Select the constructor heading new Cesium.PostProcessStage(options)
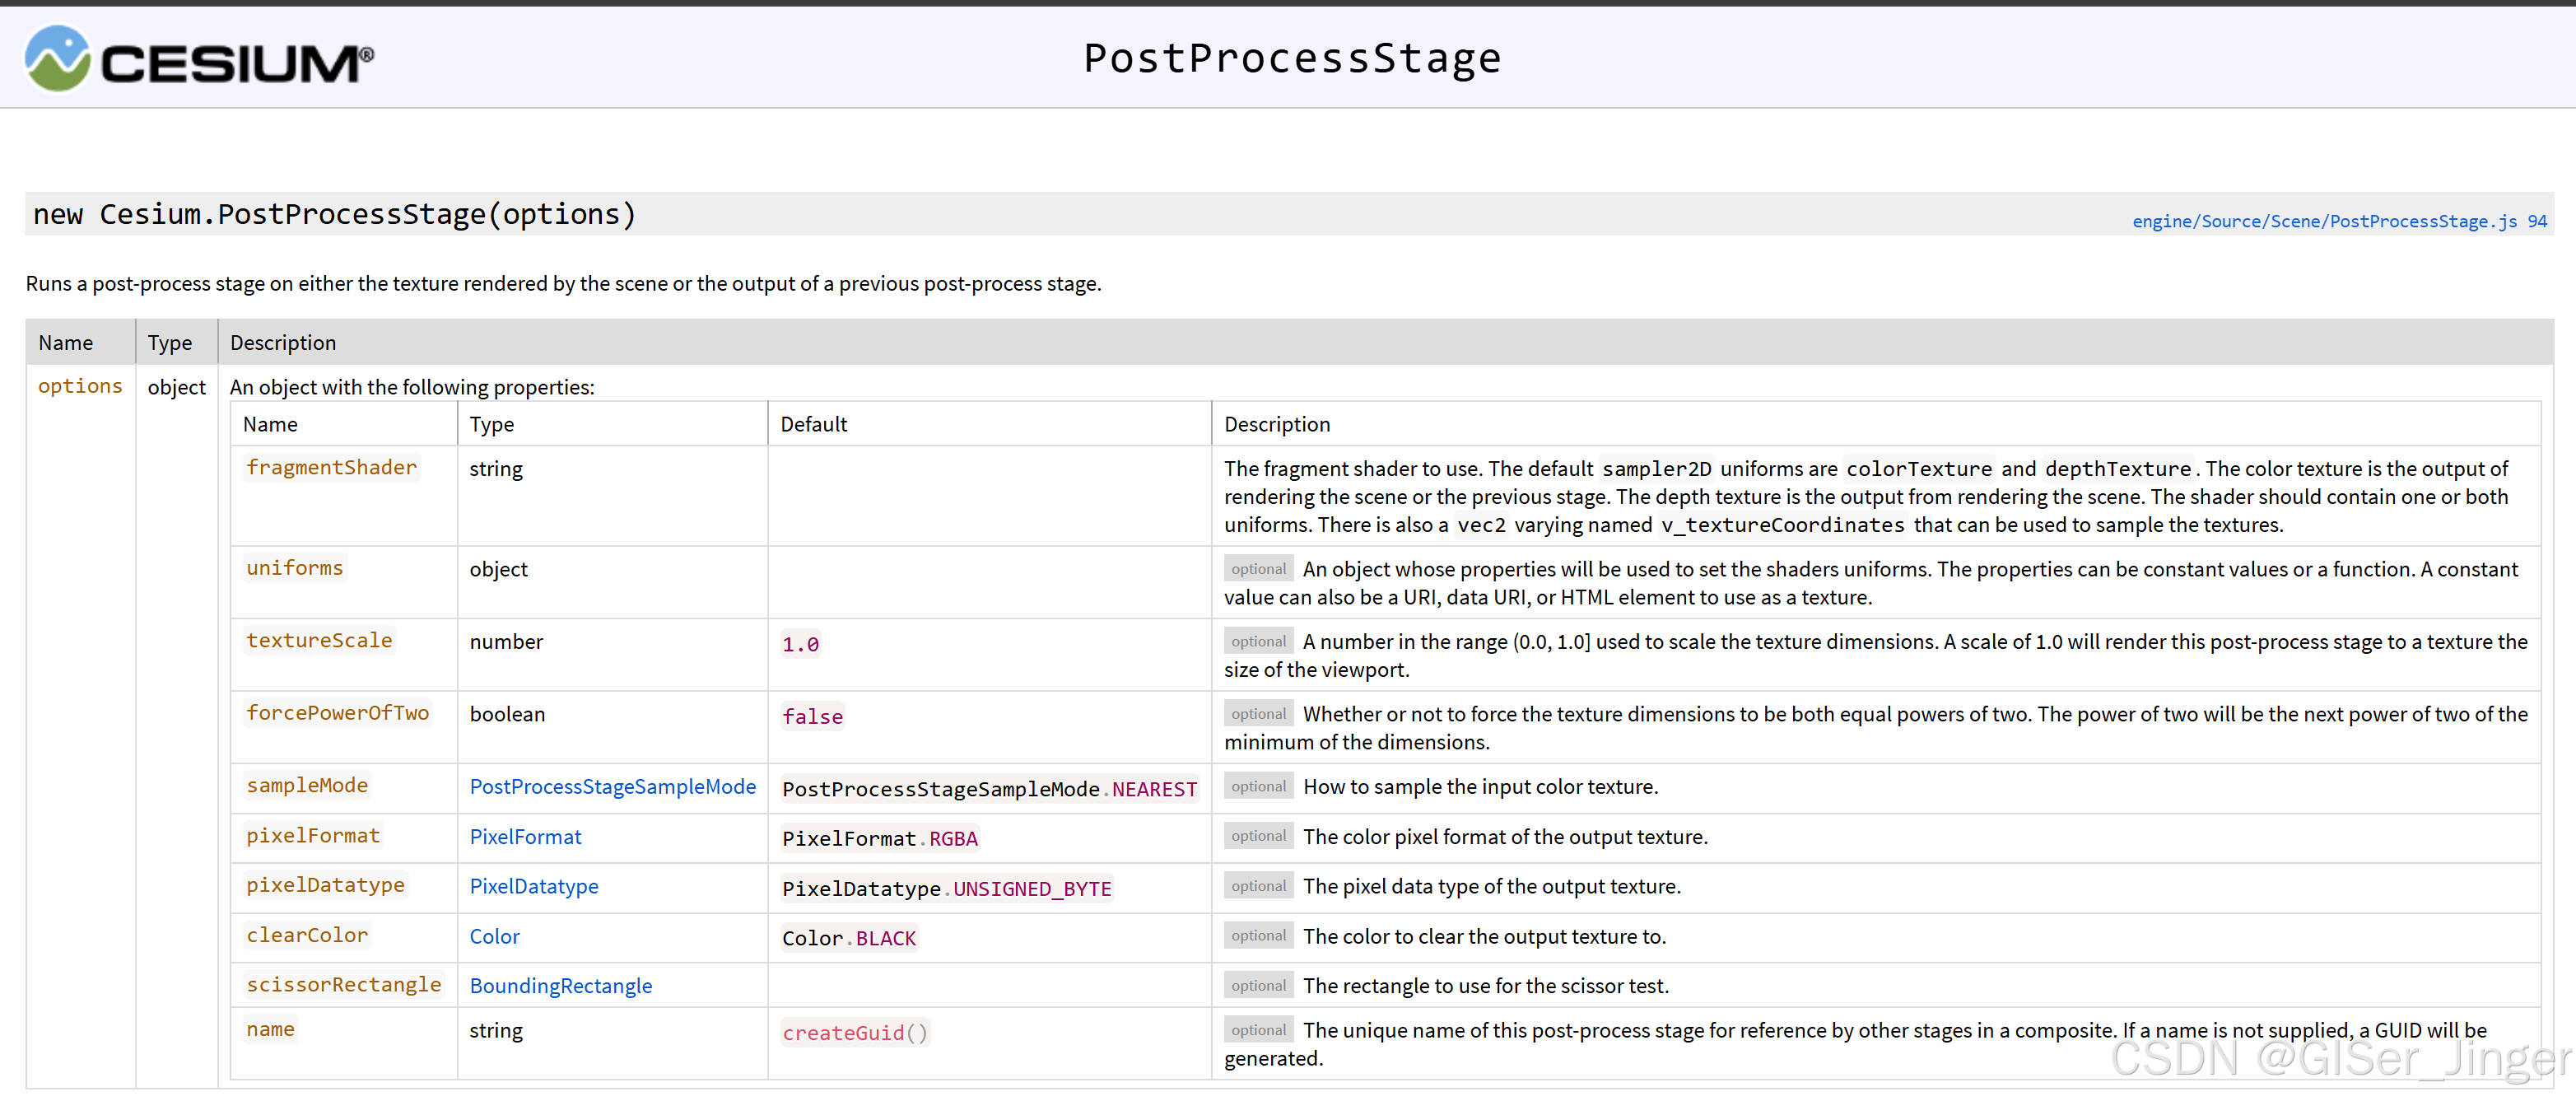The height and width of the screenshot is (1101, 2576). pos(334,214)
